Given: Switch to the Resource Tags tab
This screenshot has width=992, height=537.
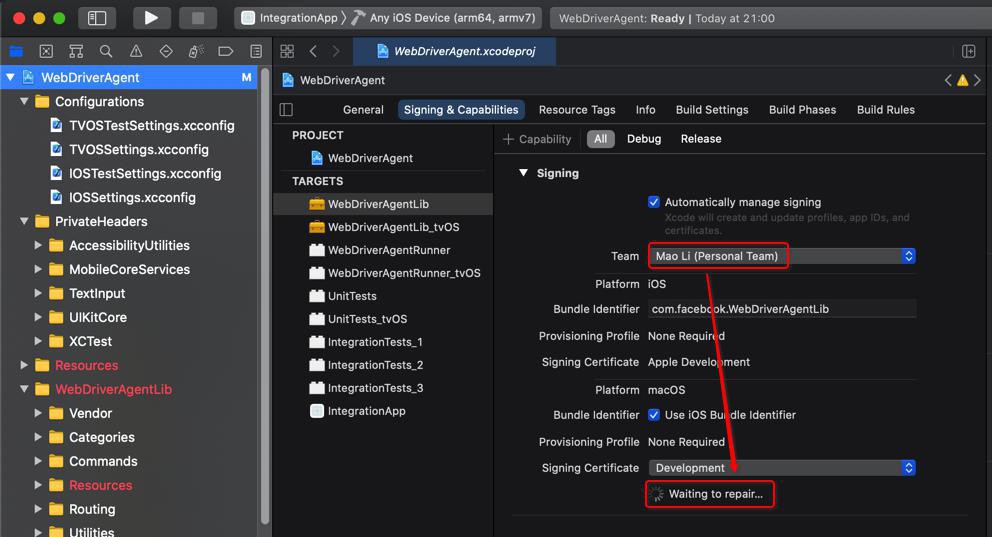Looking at the screenshot, I should (x=577, y=110).
